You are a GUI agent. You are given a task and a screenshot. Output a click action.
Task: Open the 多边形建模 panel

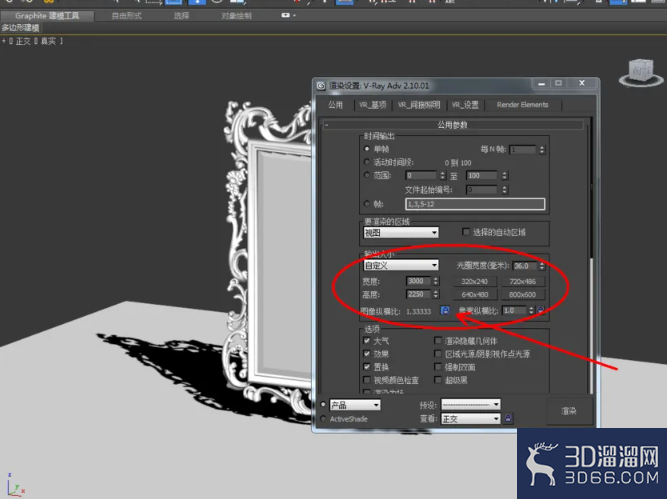coord(20,28)
